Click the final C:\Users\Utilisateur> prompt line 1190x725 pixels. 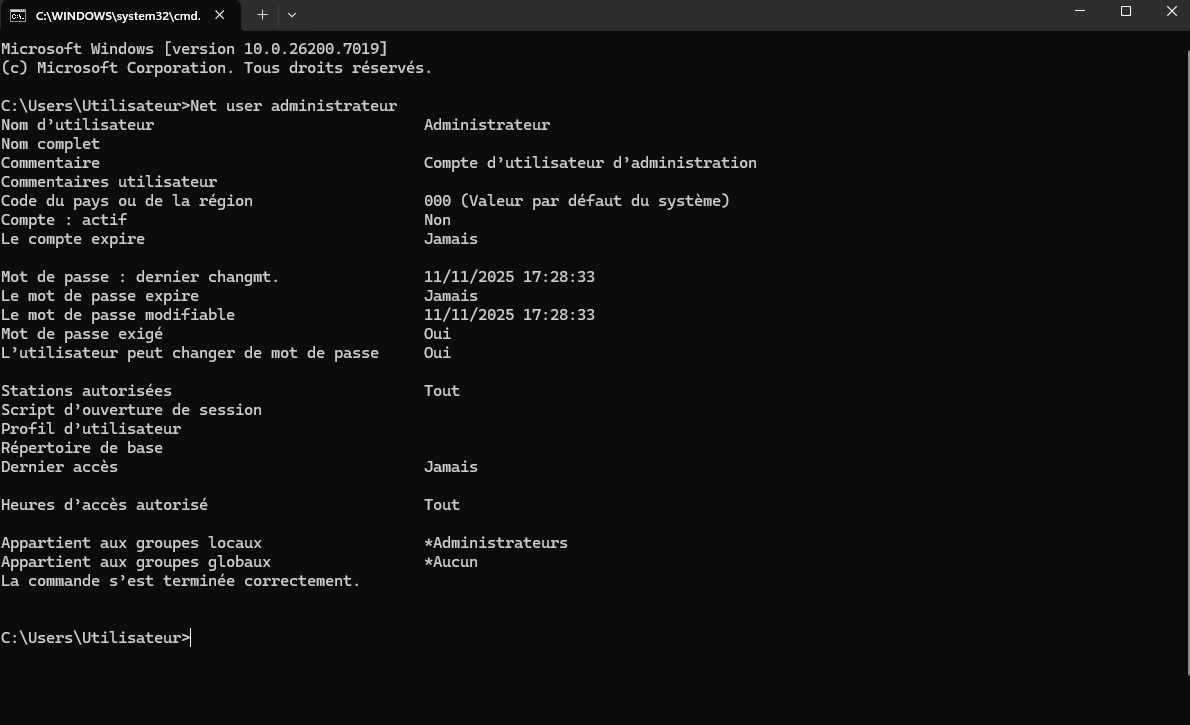[x=96, y=638]
